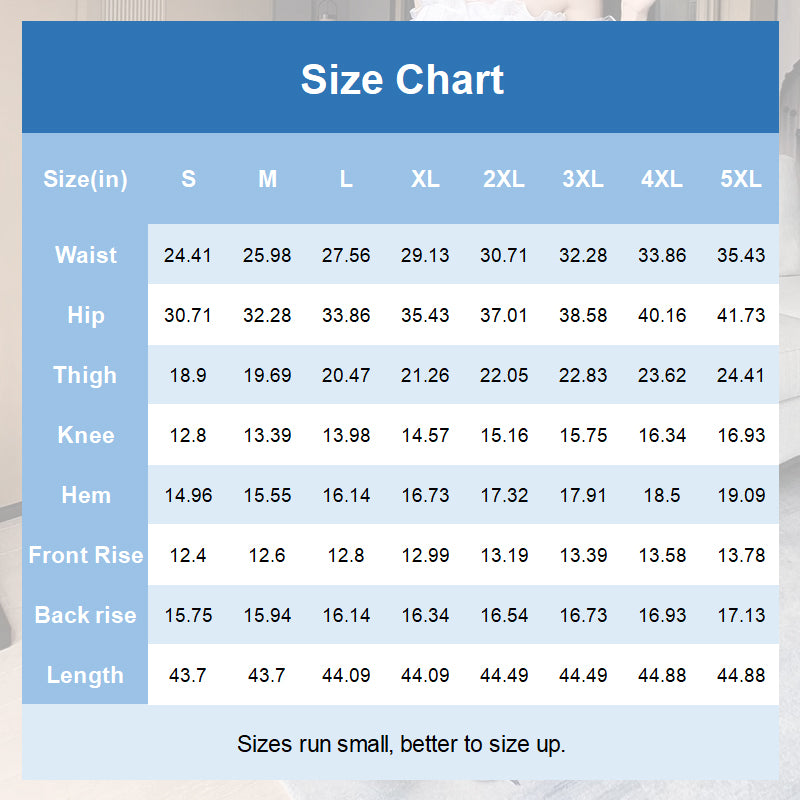Select the Knee row label
This screenshot has height=800, width=800.
86,435
